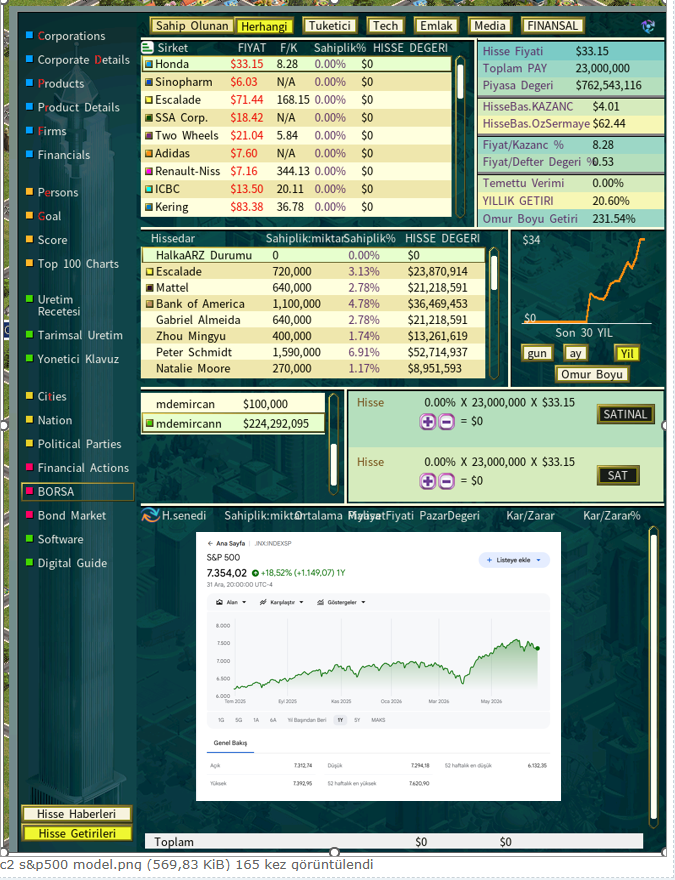Open Karşılaştır compare dropdown
Screen dimensions: 675x880
coord(281,602)
